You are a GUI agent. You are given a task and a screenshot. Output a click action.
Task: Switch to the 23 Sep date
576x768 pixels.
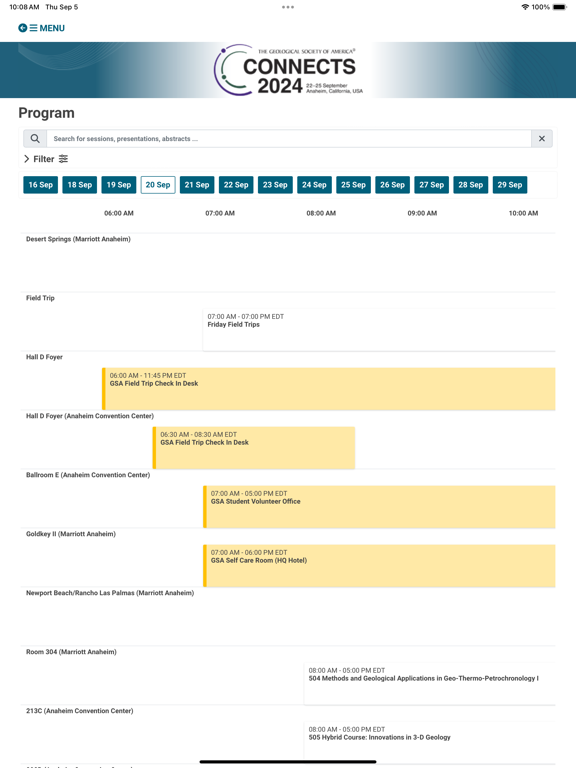275,185
